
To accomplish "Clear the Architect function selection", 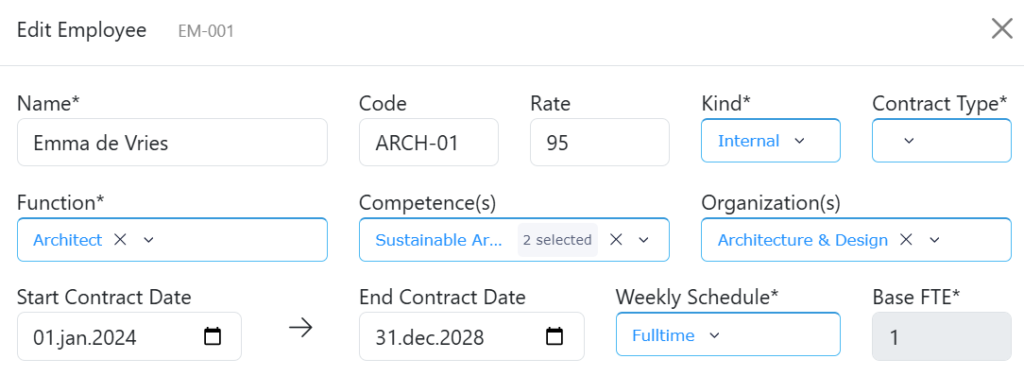I will 120,240.
